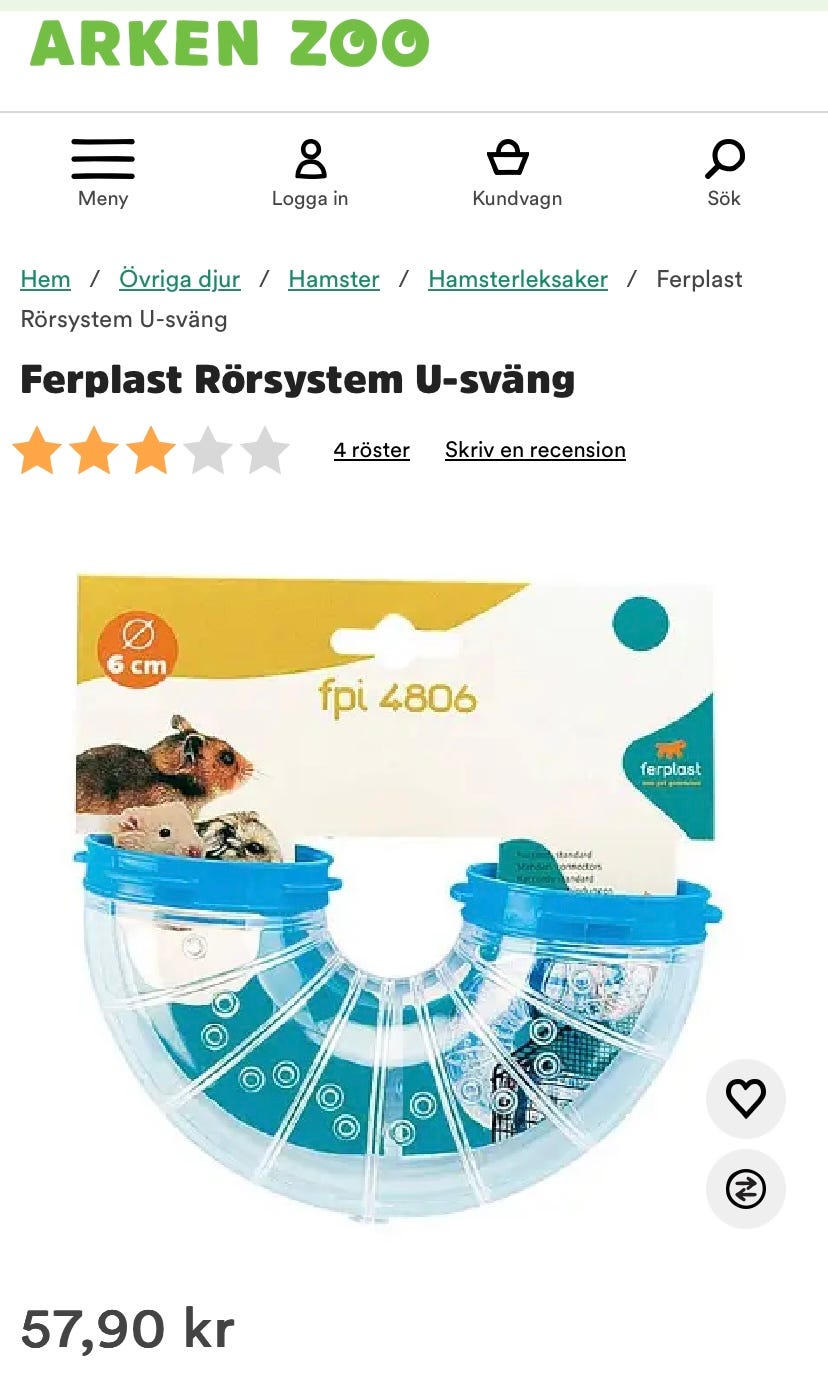
Task: Open the Kundvagn basket icon
Action: [508, 158]
